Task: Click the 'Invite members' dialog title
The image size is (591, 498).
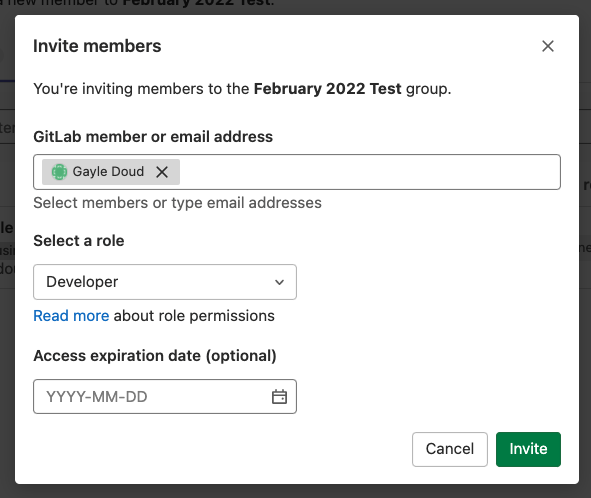Action: coord(97,46)
